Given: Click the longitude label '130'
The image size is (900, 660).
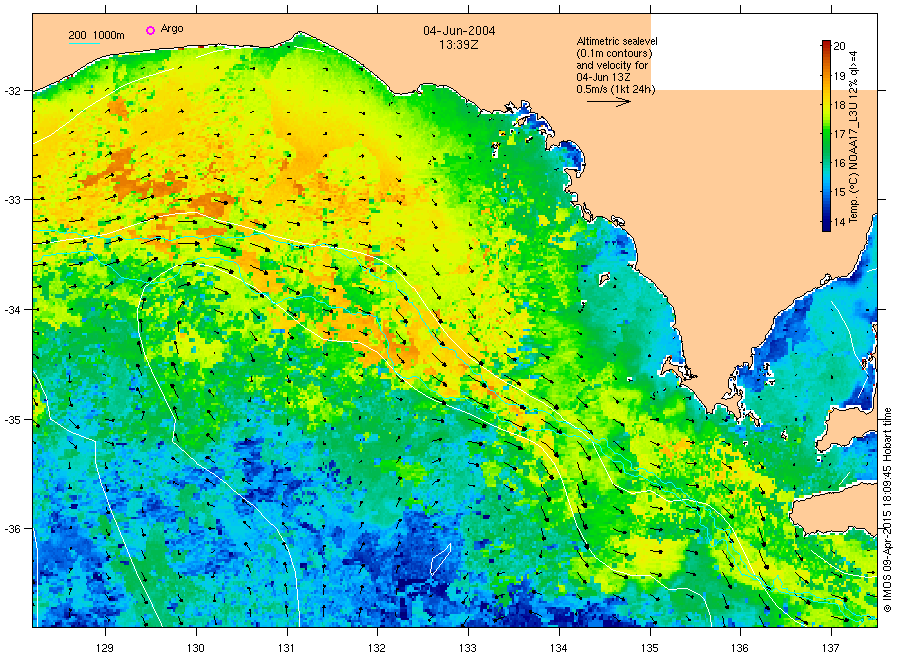Looking at the screenshot, I should point(196,648).
